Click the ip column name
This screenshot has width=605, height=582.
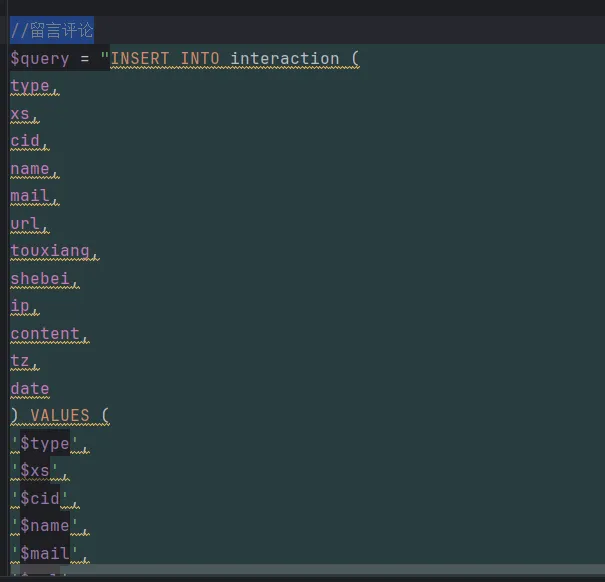point(21,306)
